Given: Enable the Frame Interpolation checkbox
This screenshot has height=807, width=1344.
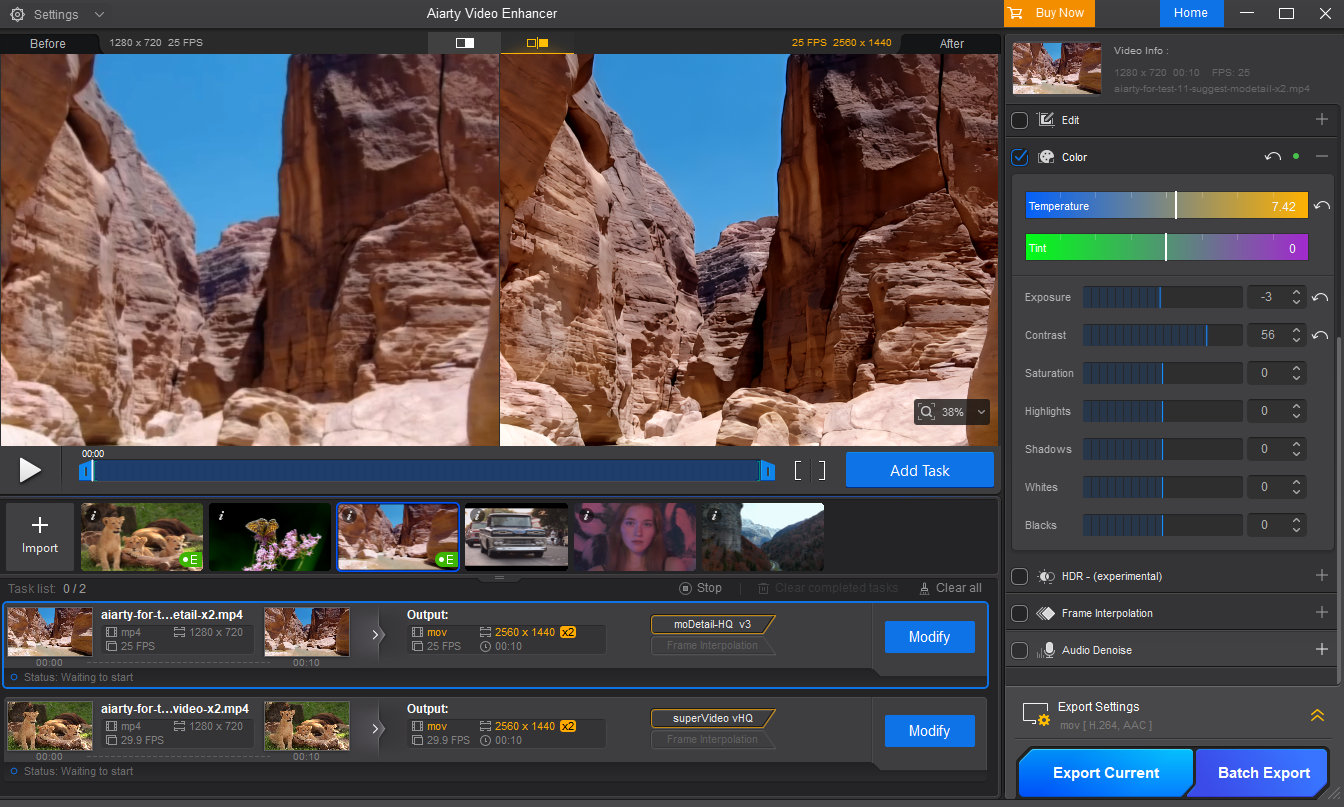Looking at the screenshot, I should coord(1019,613).
